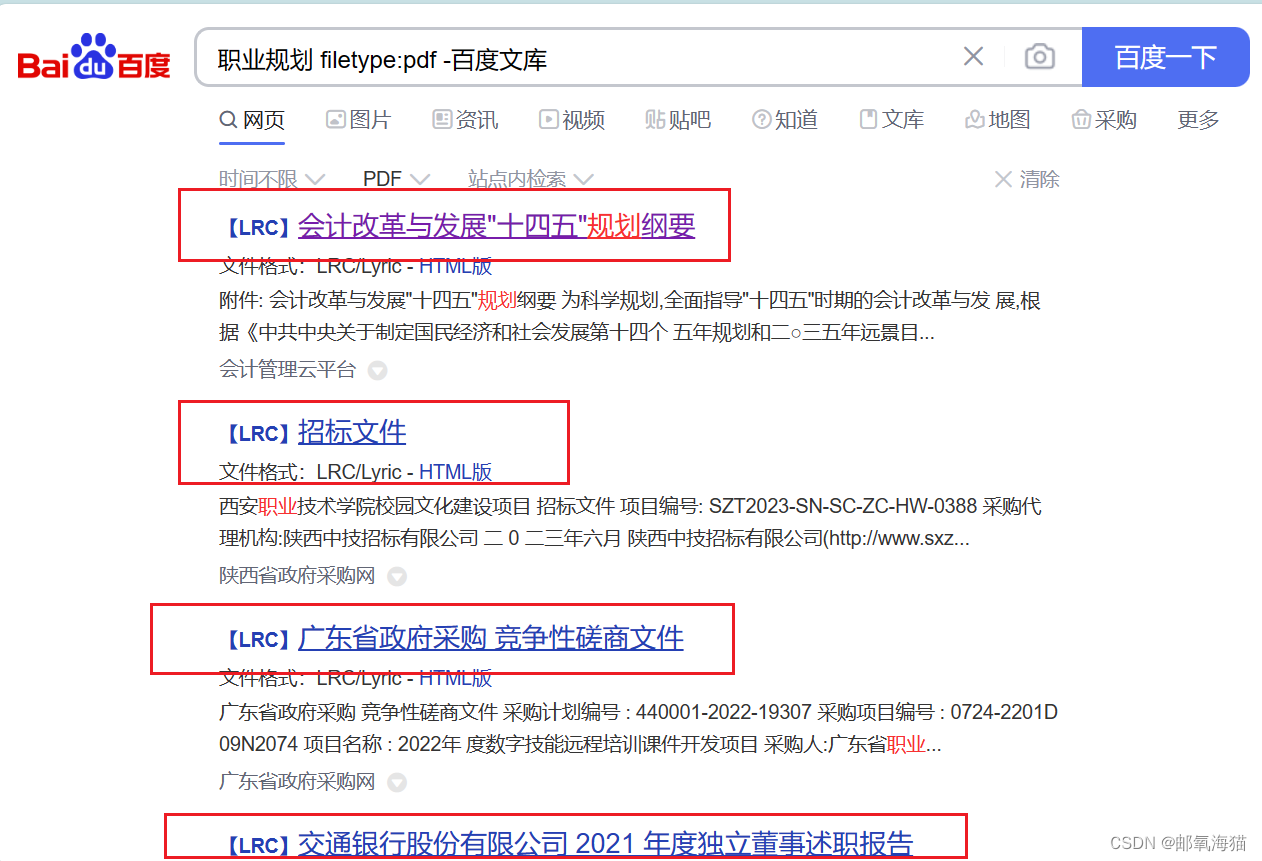Open the HTML版 link under 广东省政府采购 竞争性磋商文件
1262x861 pixels.
(x=455, y=678)
